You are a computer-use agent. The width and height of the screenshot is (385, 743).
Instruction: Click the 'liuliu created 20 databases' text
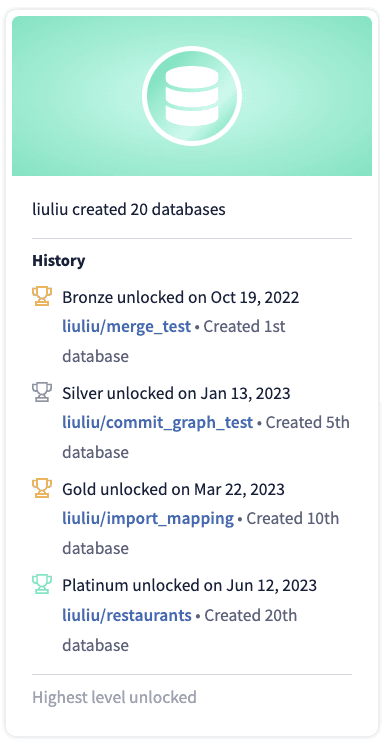coord(128,209)
